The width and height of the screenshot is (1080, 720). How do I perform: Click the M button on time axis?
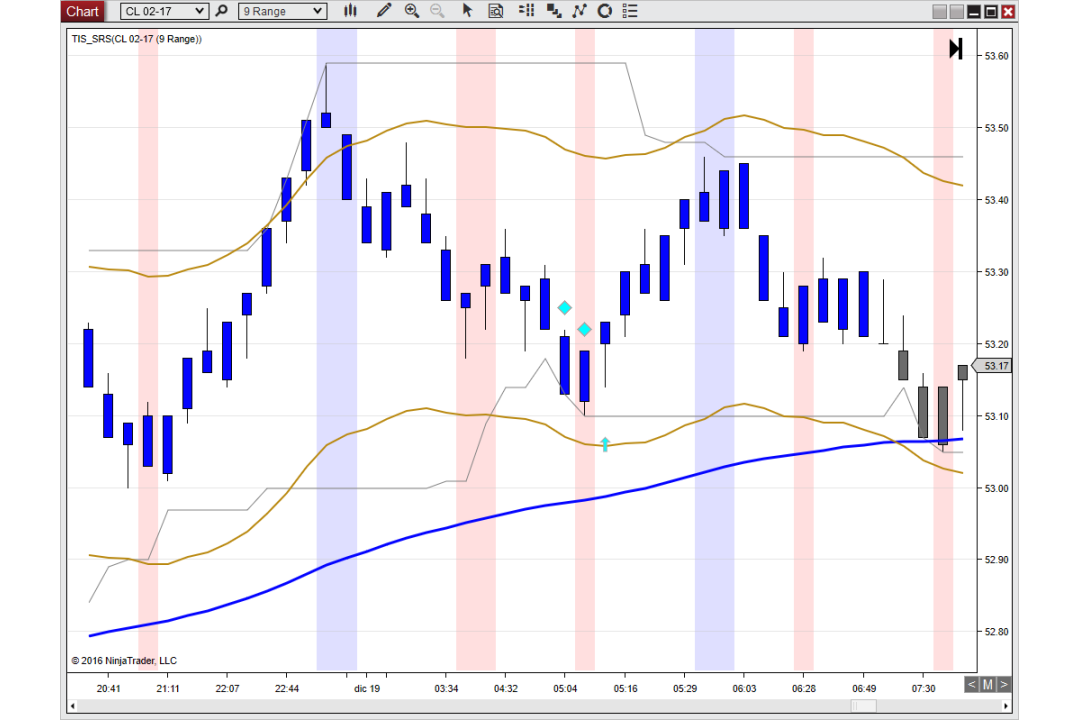point(988,684)
